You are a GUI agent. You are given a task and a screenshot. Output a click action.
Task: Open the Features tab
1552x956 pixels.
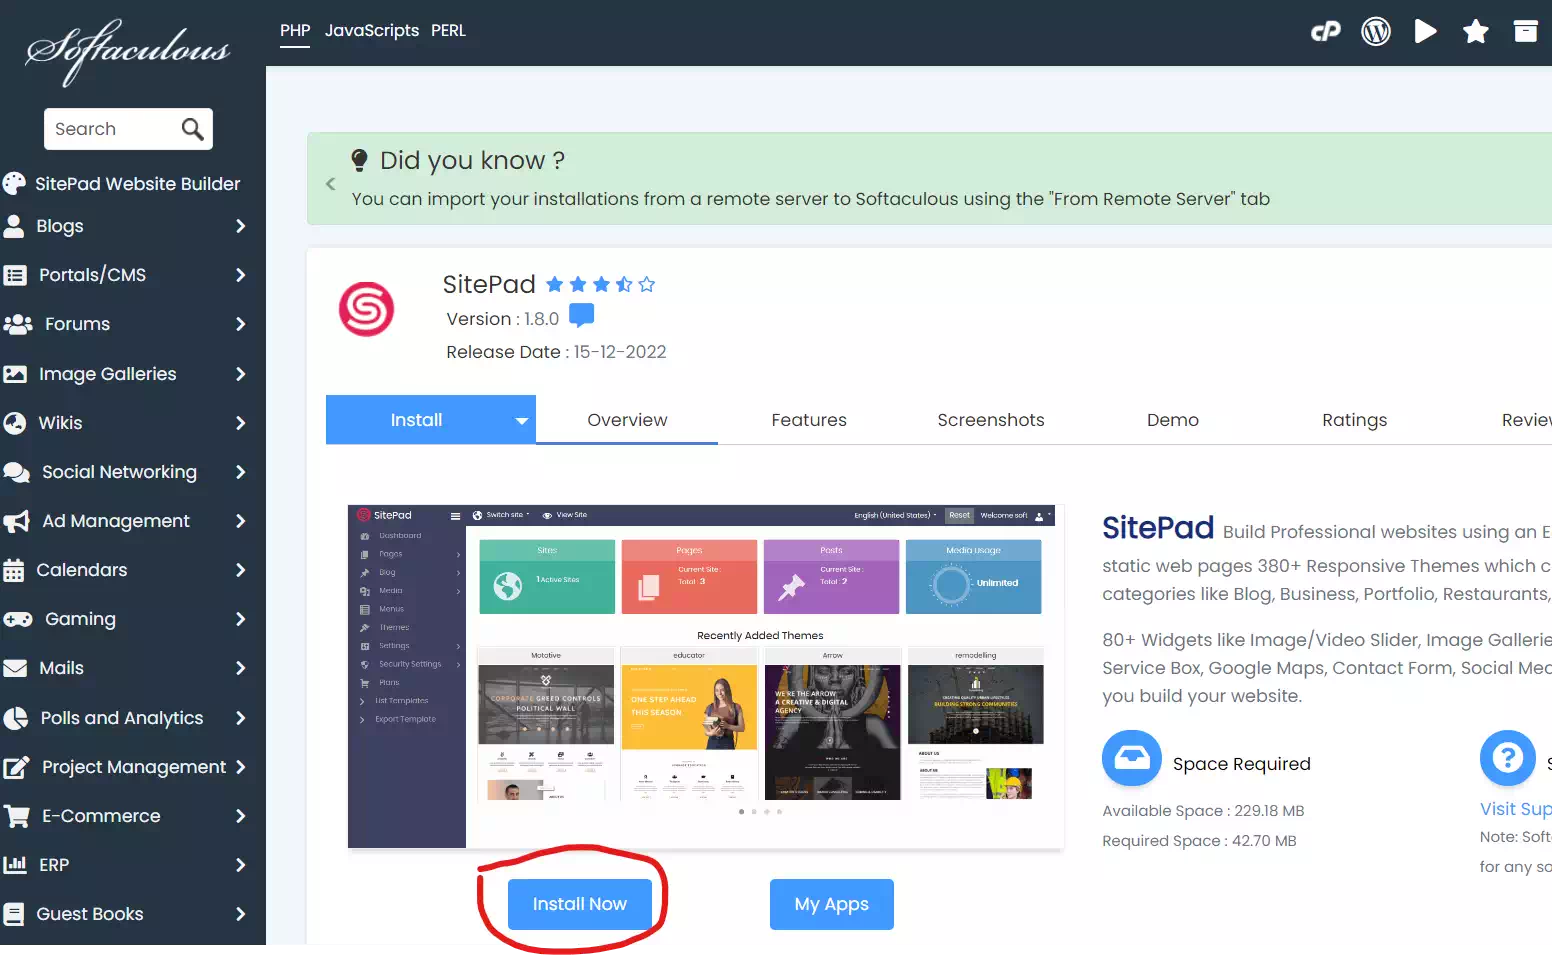point(809,420)
